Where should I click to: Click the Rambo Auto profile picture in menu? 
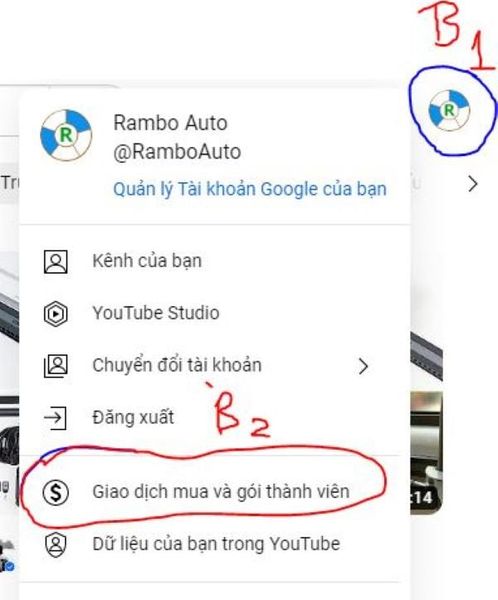tap(66, 135)
